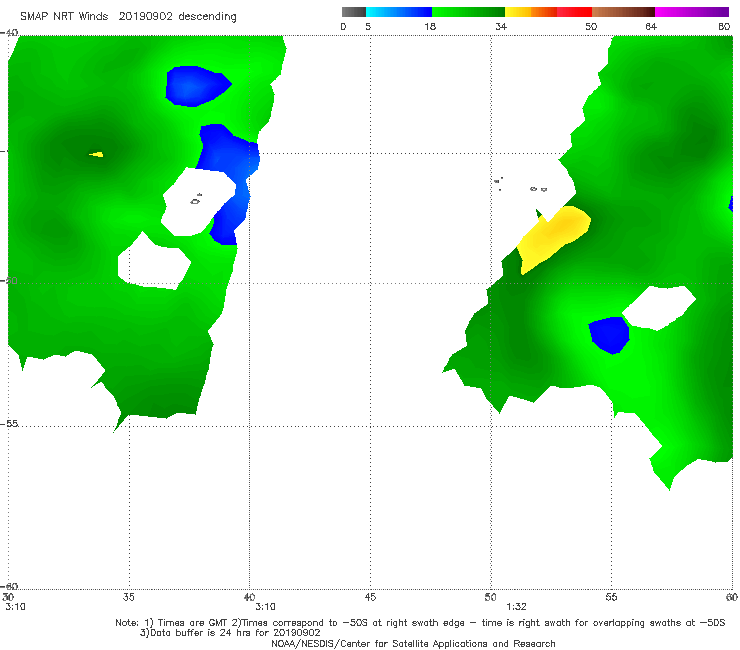Click the blue patch near longitude 55 below -50
740x650 pixels.
(609, 335)
